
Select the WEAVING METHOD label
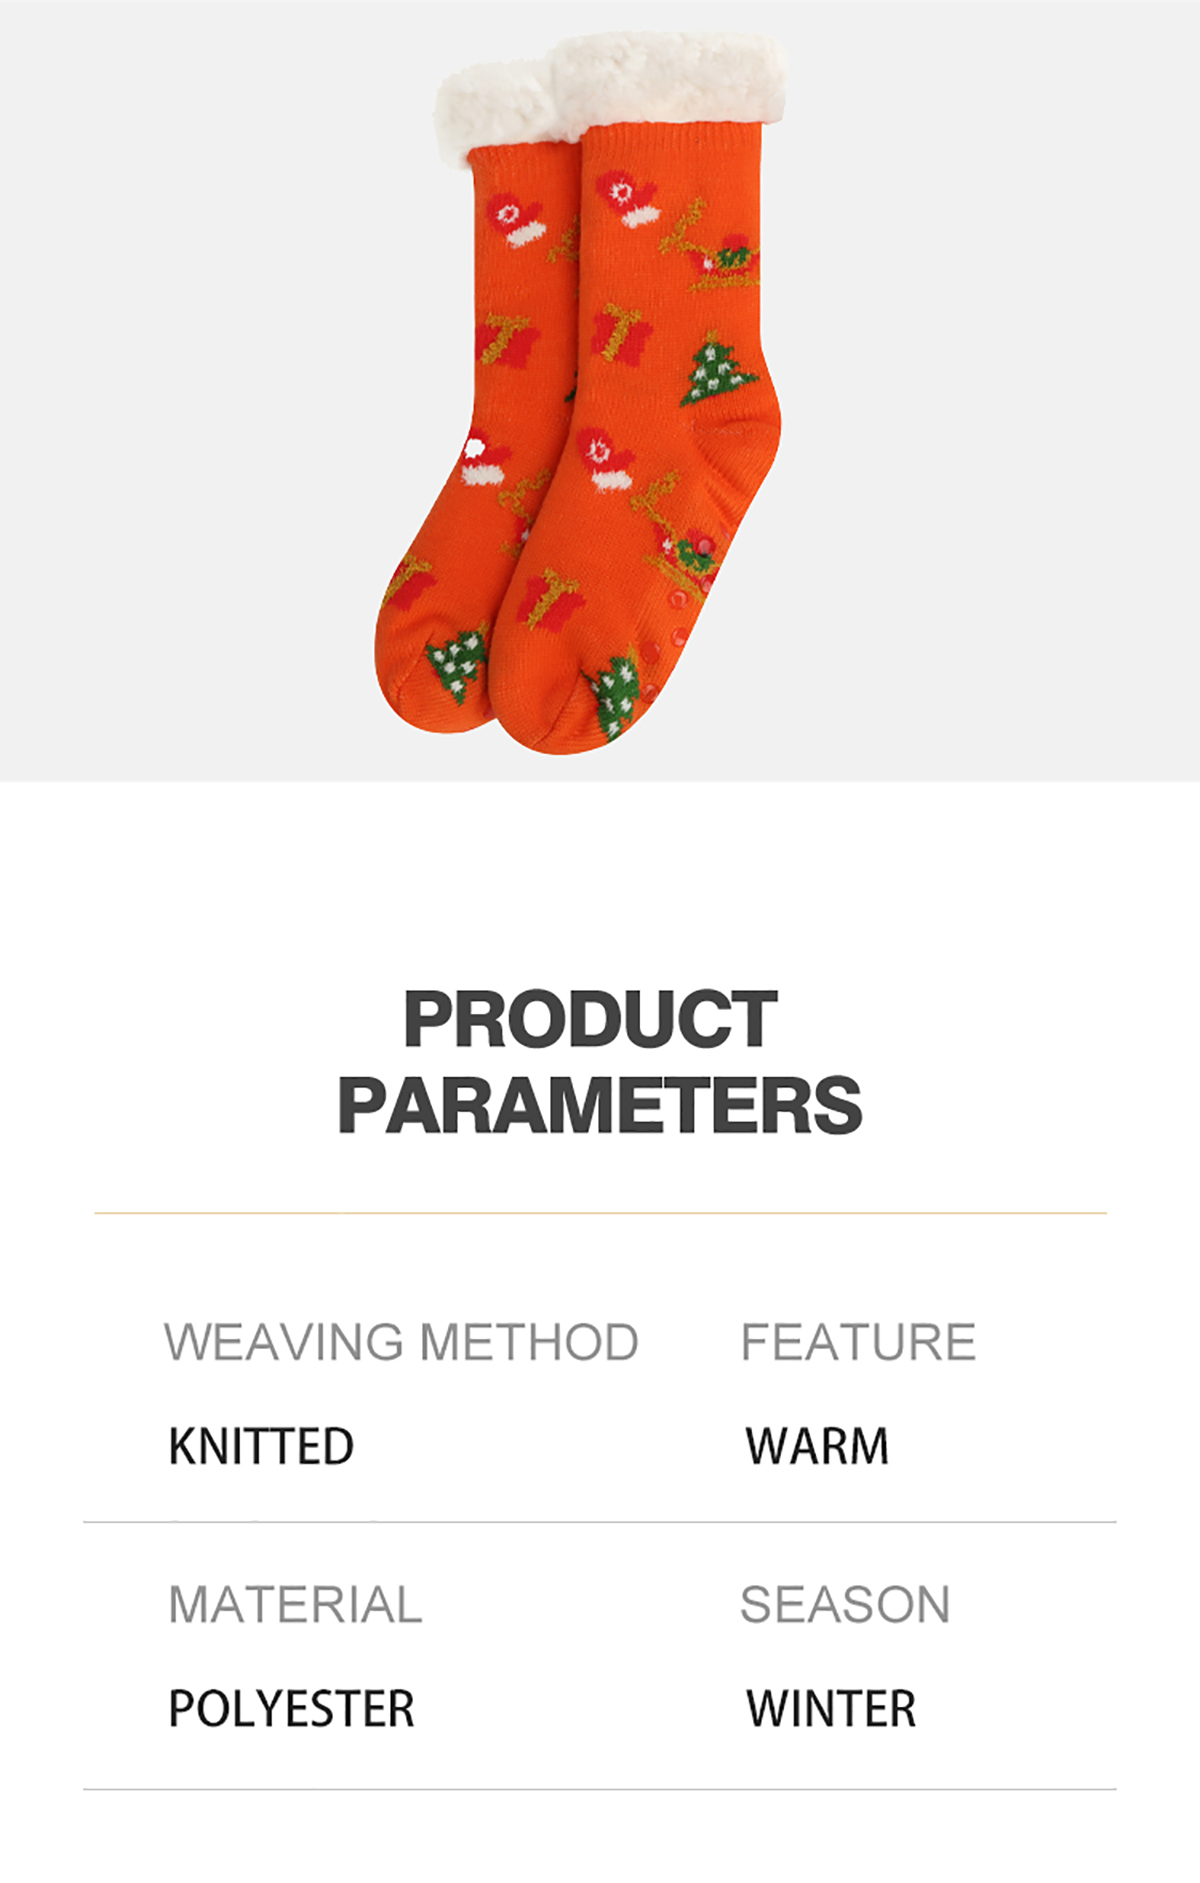click(x=401, y=1342)
